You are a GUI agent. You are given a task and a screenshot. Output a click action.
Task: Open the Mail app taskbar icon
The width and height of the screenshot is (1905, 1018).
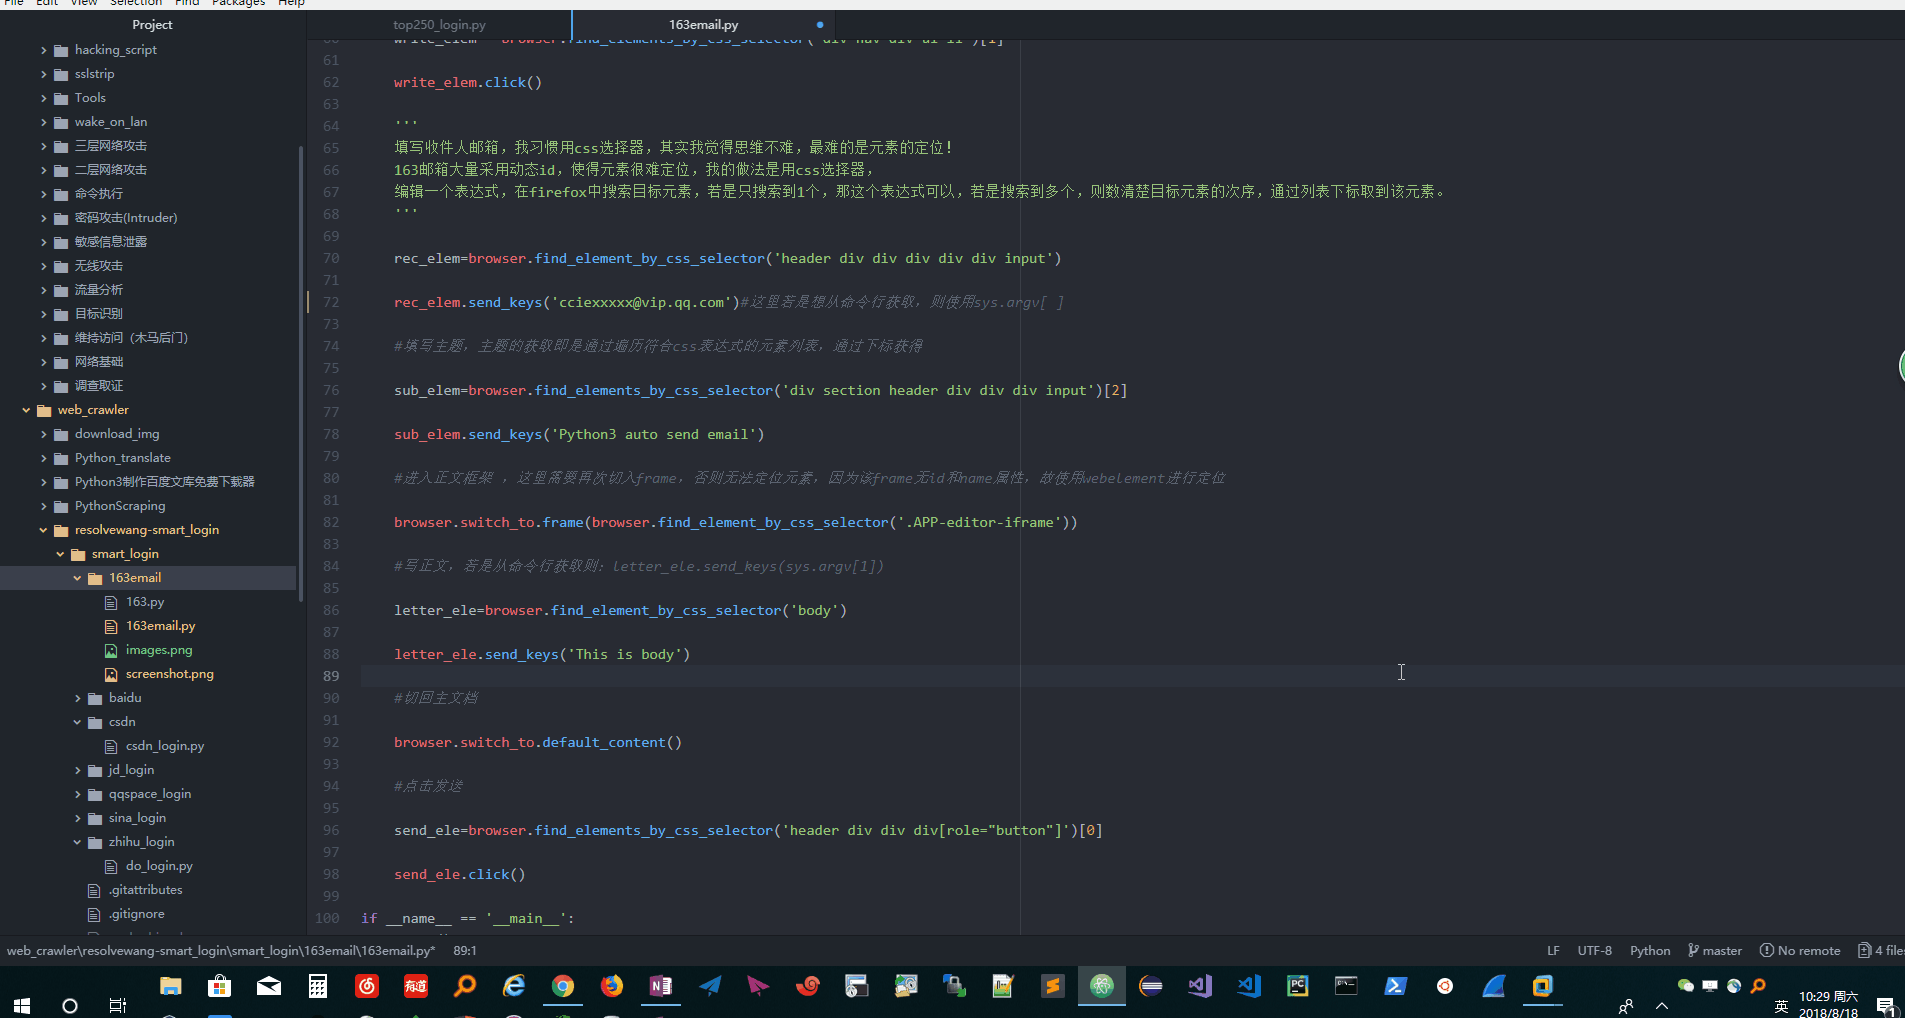coord(269,987)
